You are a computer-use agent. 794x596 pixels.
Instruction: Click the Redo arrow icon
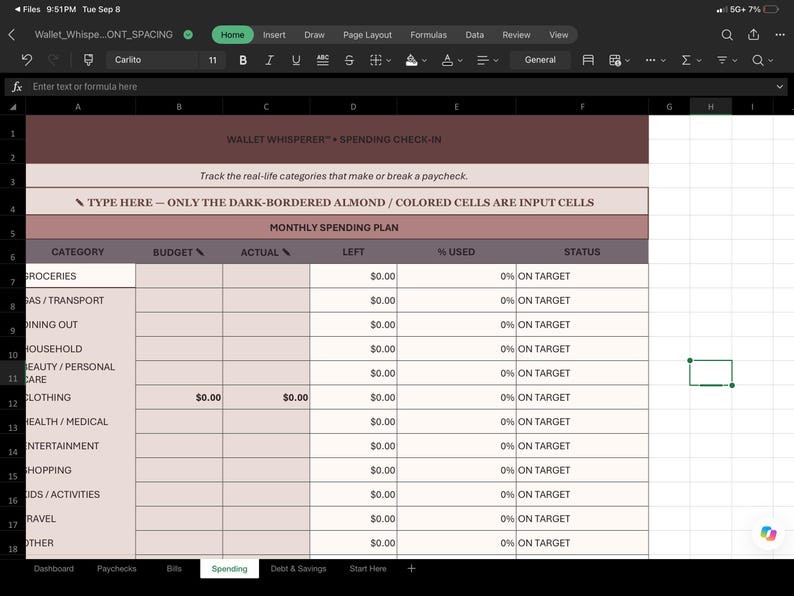pyautogui.click(x=53, y=60)
